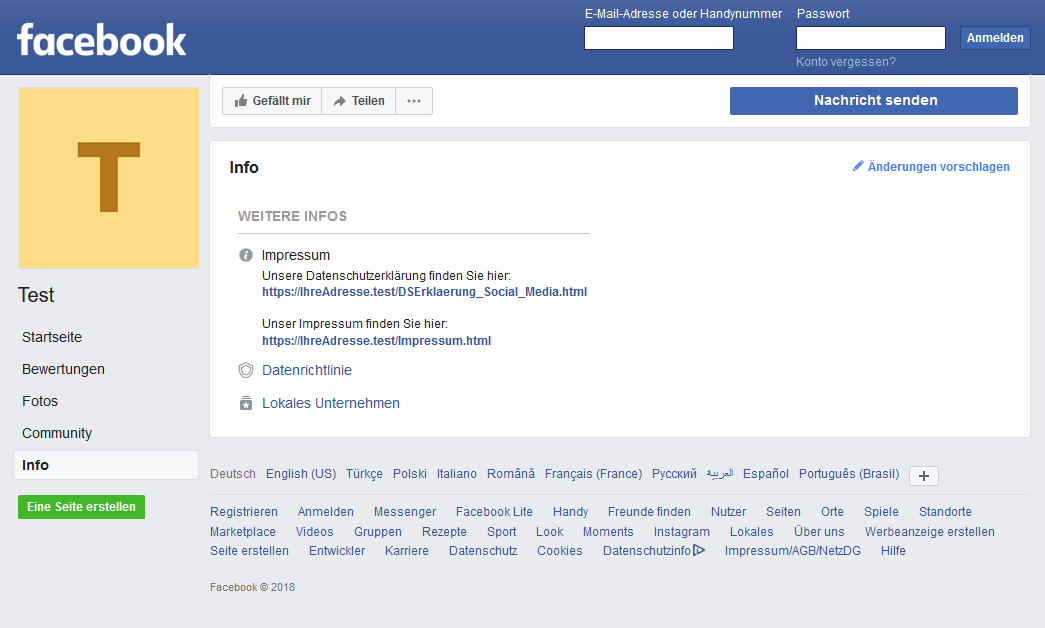This screenshot has height=628, width=1045.
Task: Open Impressum/AGB/NetzDG footer link
Action: (793, 551)
